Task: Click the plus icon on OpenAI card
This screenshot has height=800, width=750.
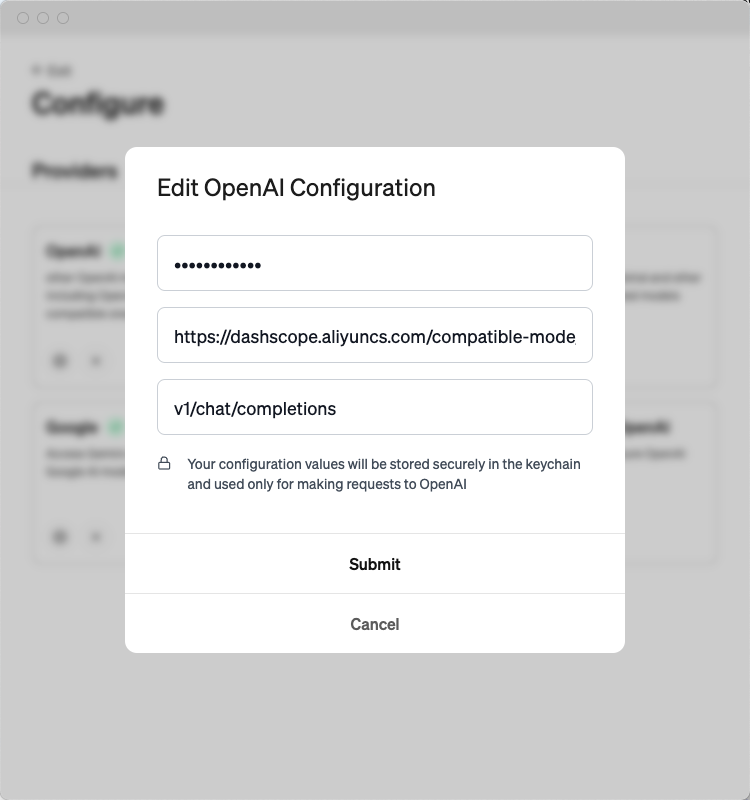Action: (x=96, y=361)
